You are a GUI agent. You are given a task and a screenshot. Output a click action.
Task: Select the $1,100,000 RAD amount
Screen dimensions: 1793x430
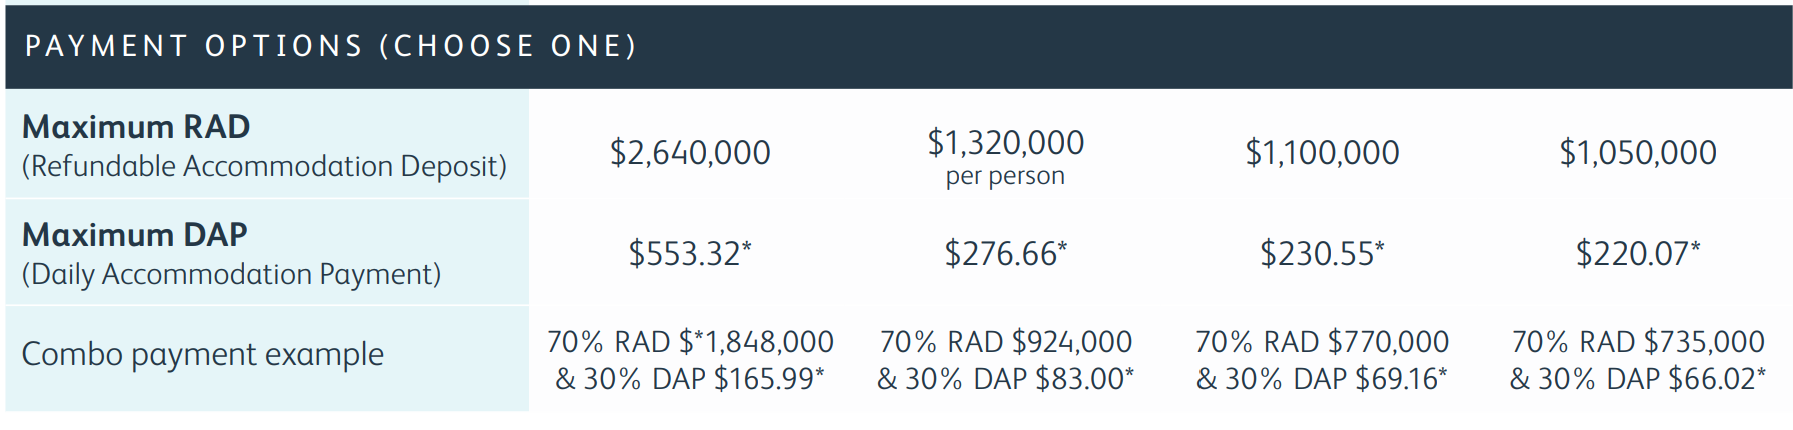[1322, 153]
